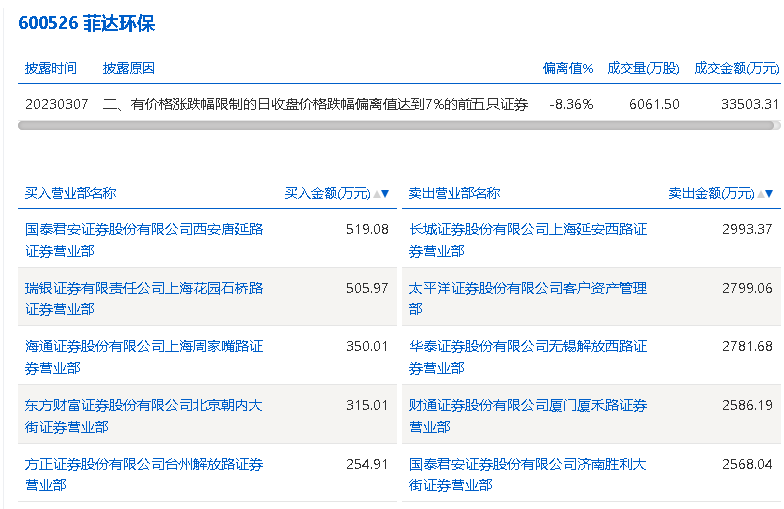Image resolution: width=784 pixels, height=509 pixels.
Task: Click the 买入金额(万元) header label
Action: [328, 194]
